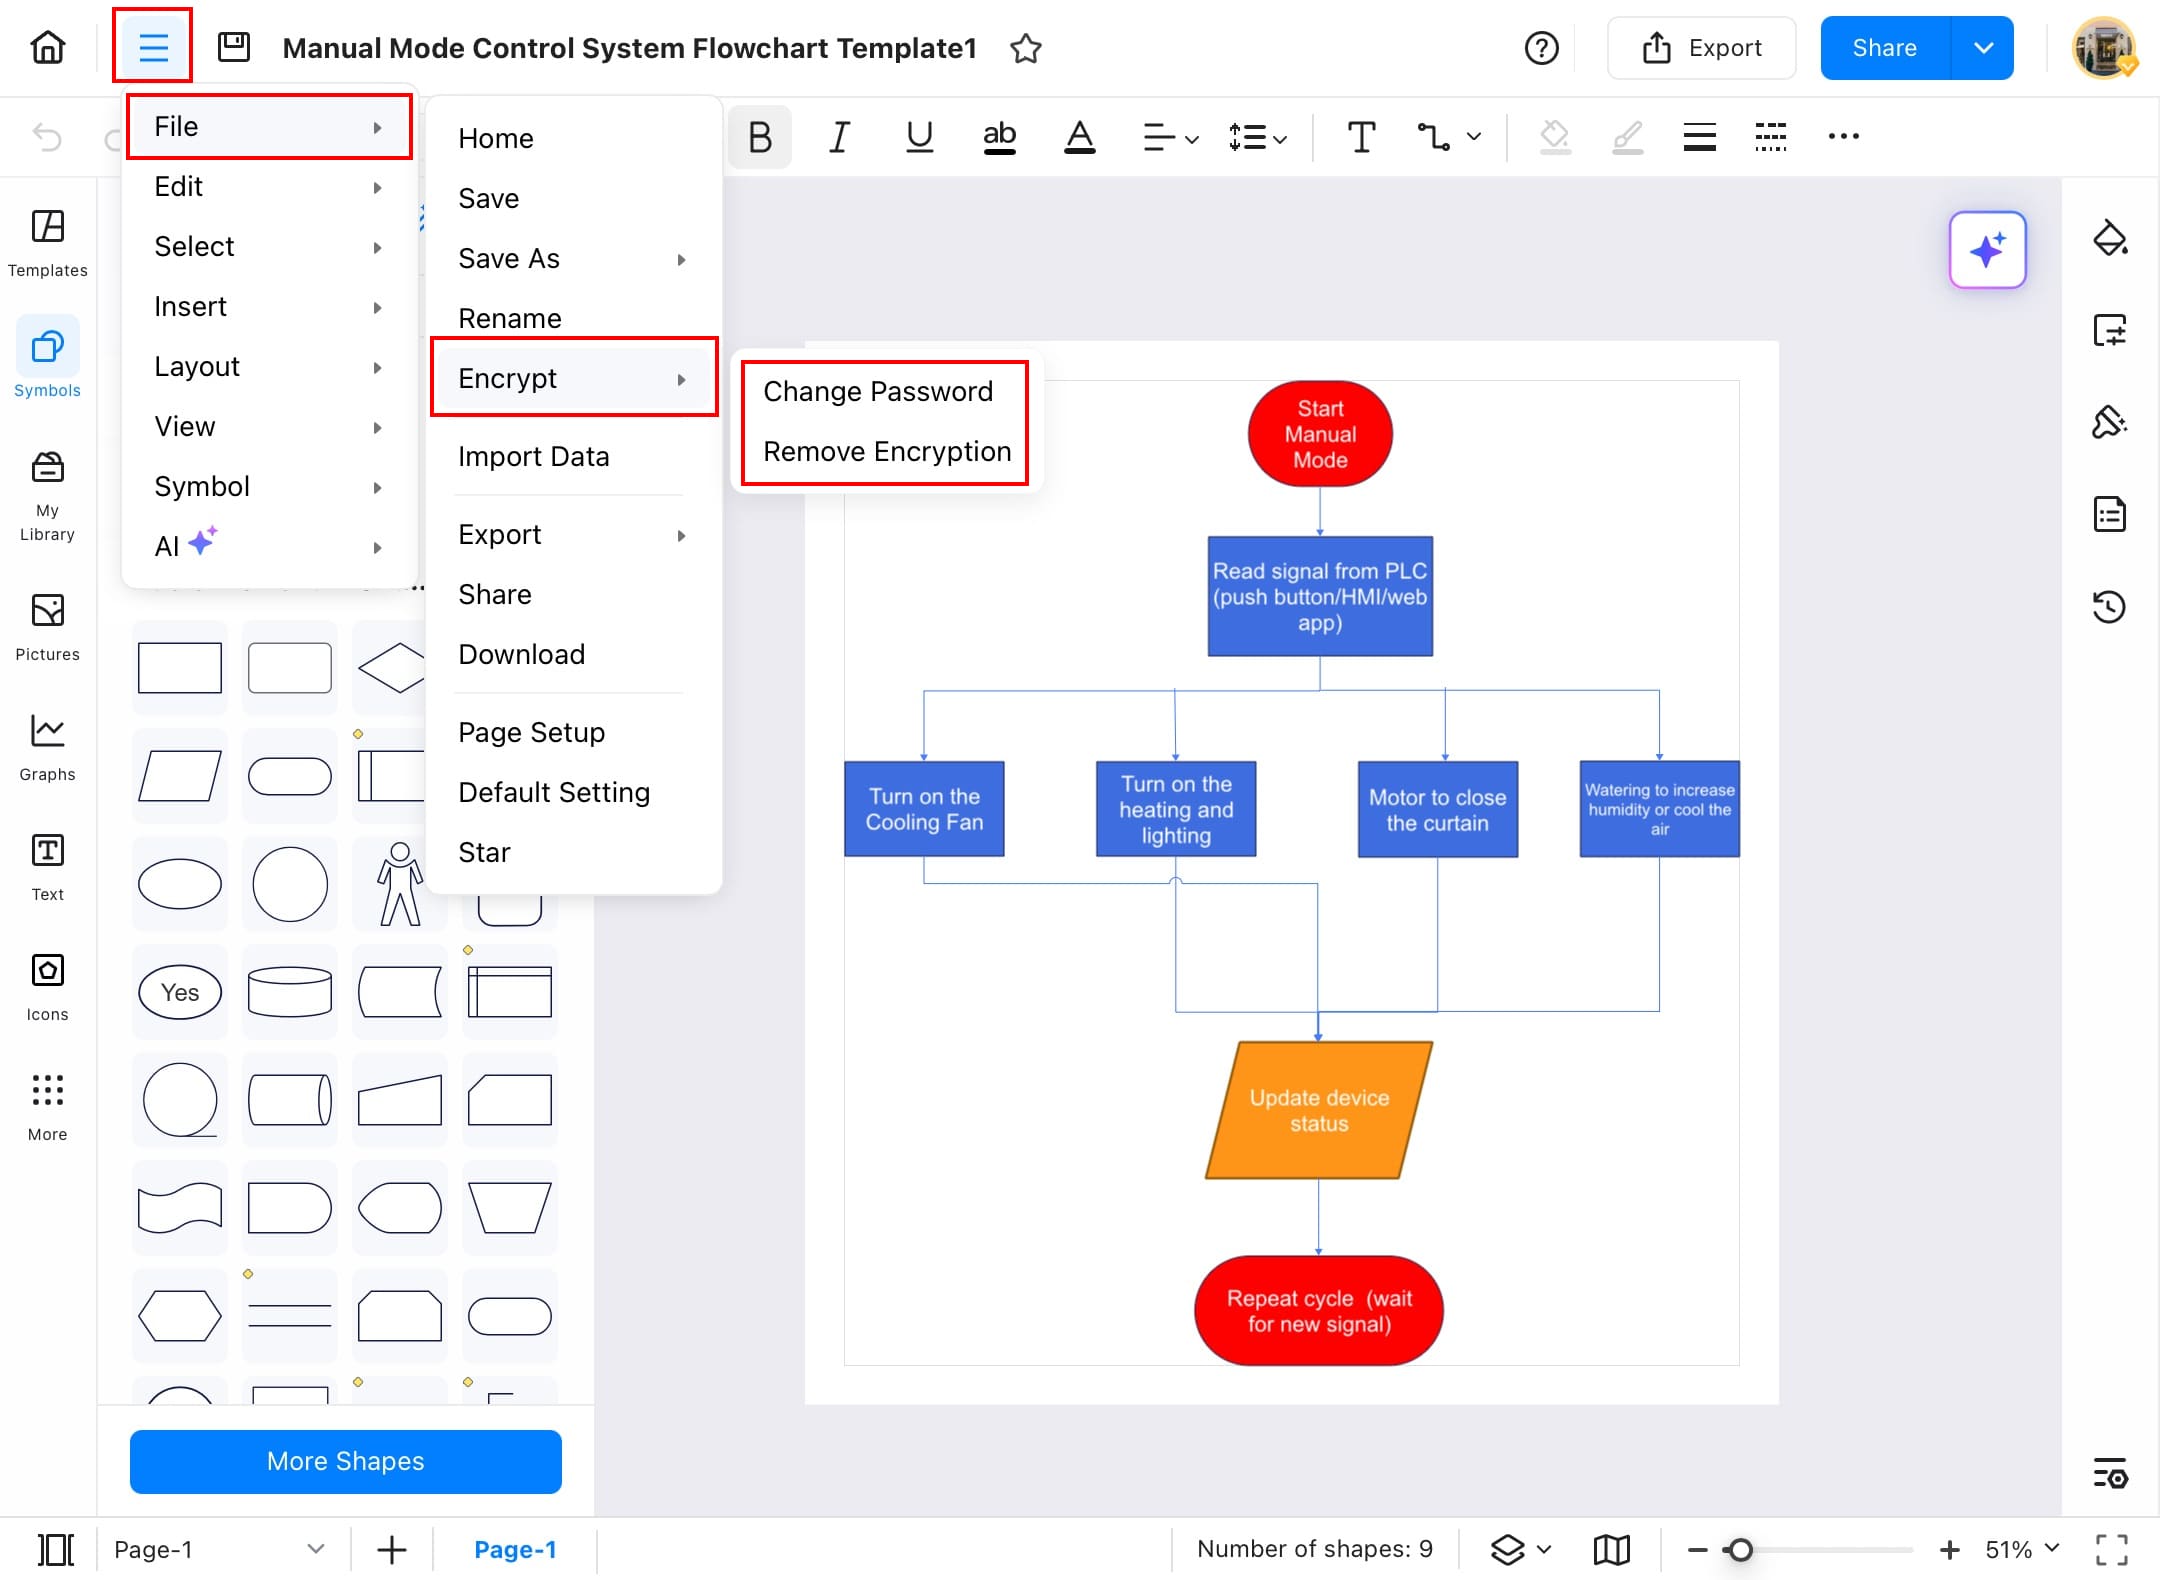2160x1580 pixels.
Task: Star the document title
Action: click(x=1026, y=48)
